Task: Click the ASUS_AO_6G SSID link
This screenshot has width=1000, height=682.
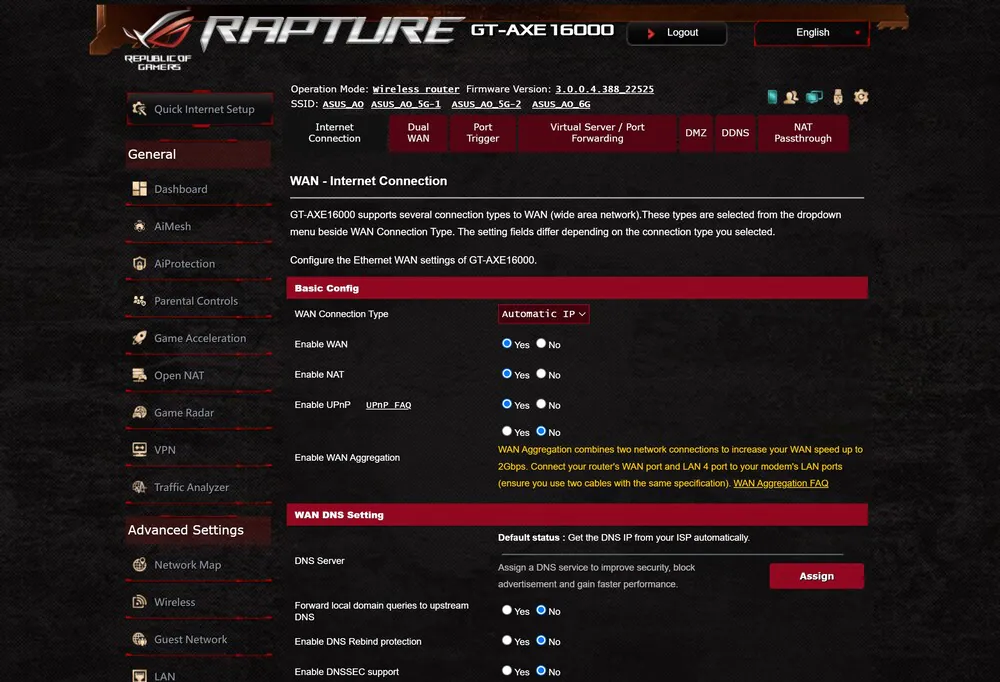Action: (561, 104)
